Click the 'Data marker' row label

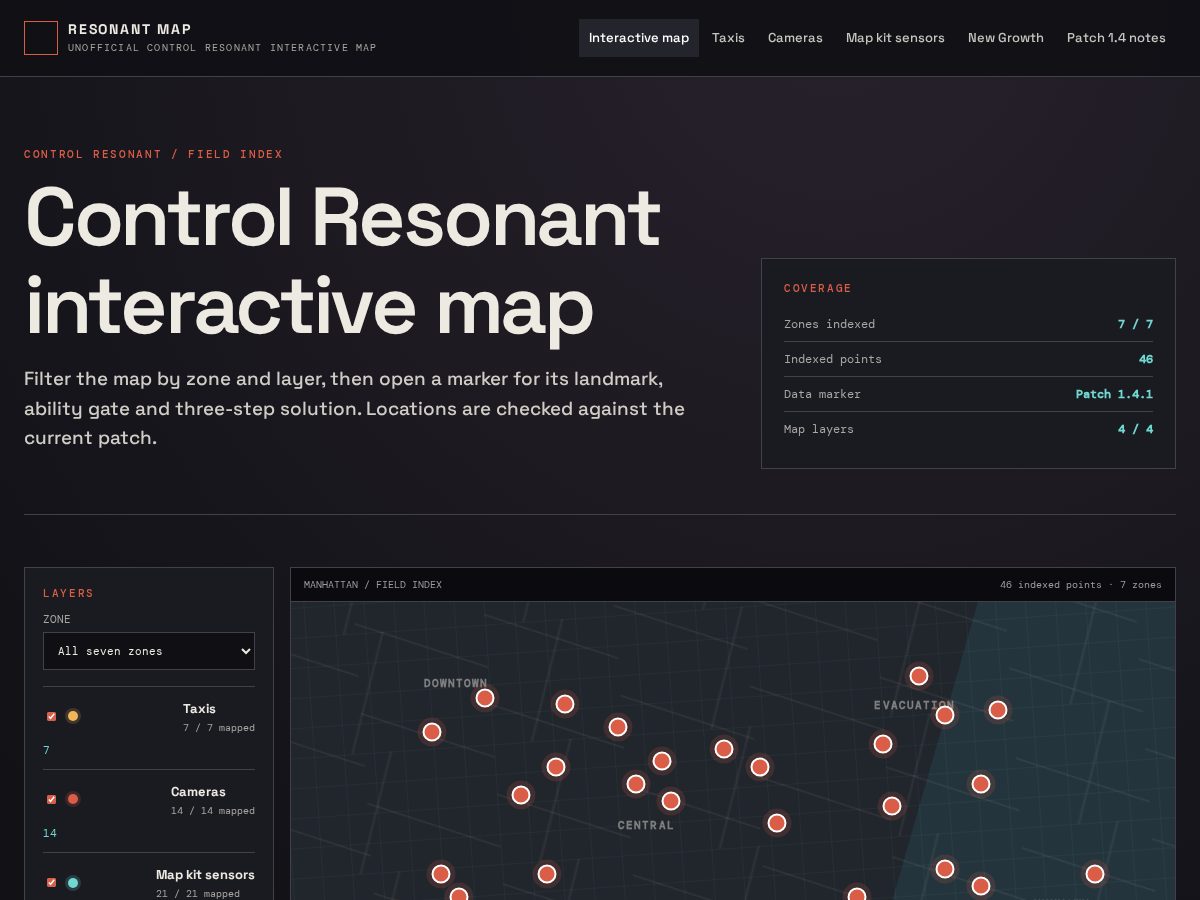[x=822, y=394]
